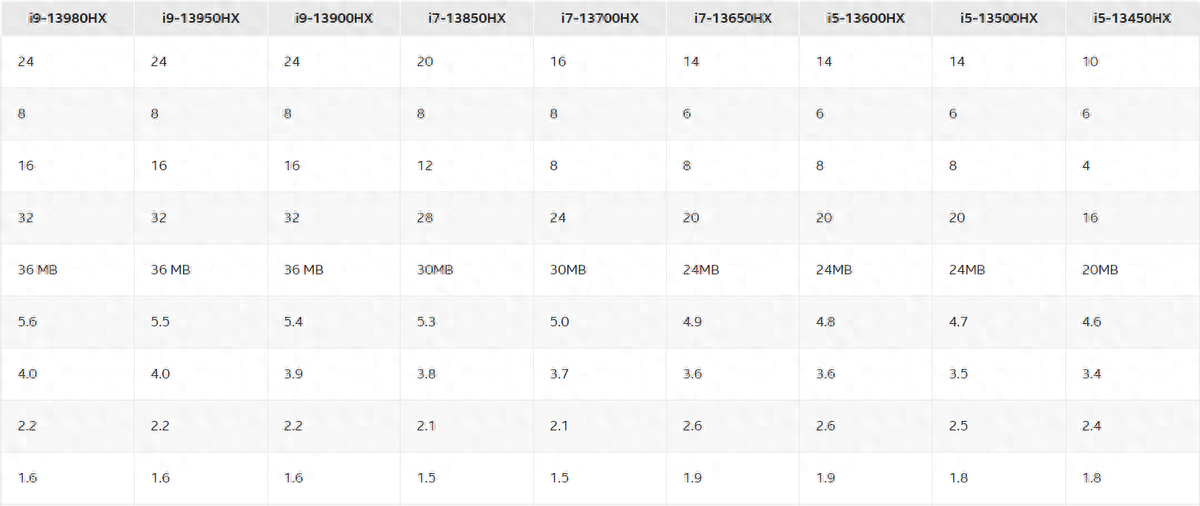This screenshot has width=1200, height=506.
Task: Click the i5-13600HX column header
Action: click(866, 19)
